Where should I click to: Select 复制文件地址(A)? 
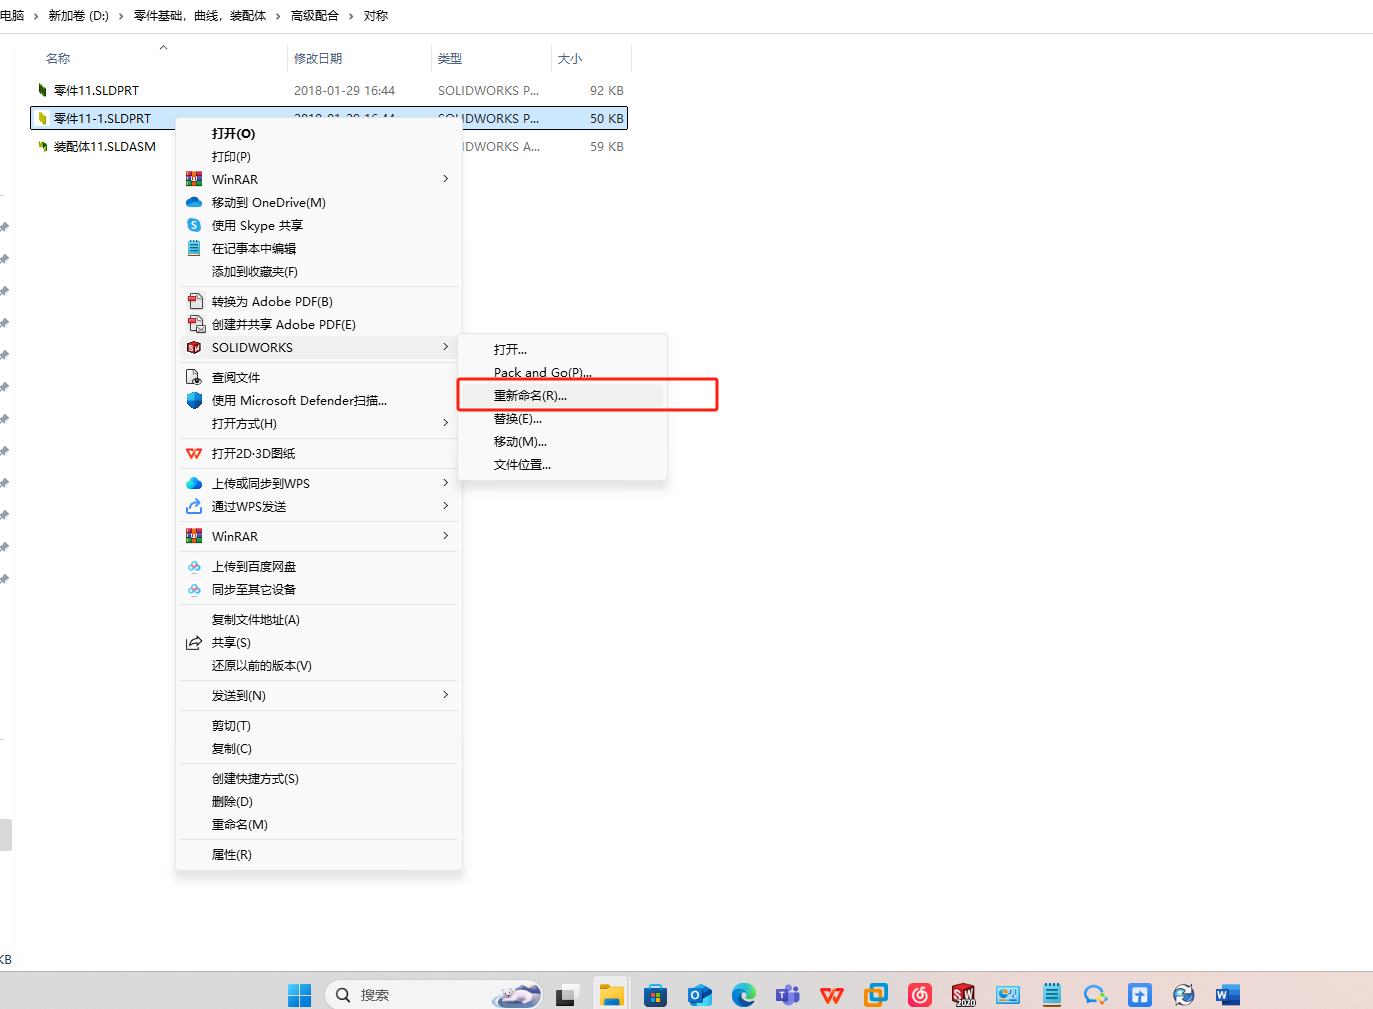[x=255, y=619]
